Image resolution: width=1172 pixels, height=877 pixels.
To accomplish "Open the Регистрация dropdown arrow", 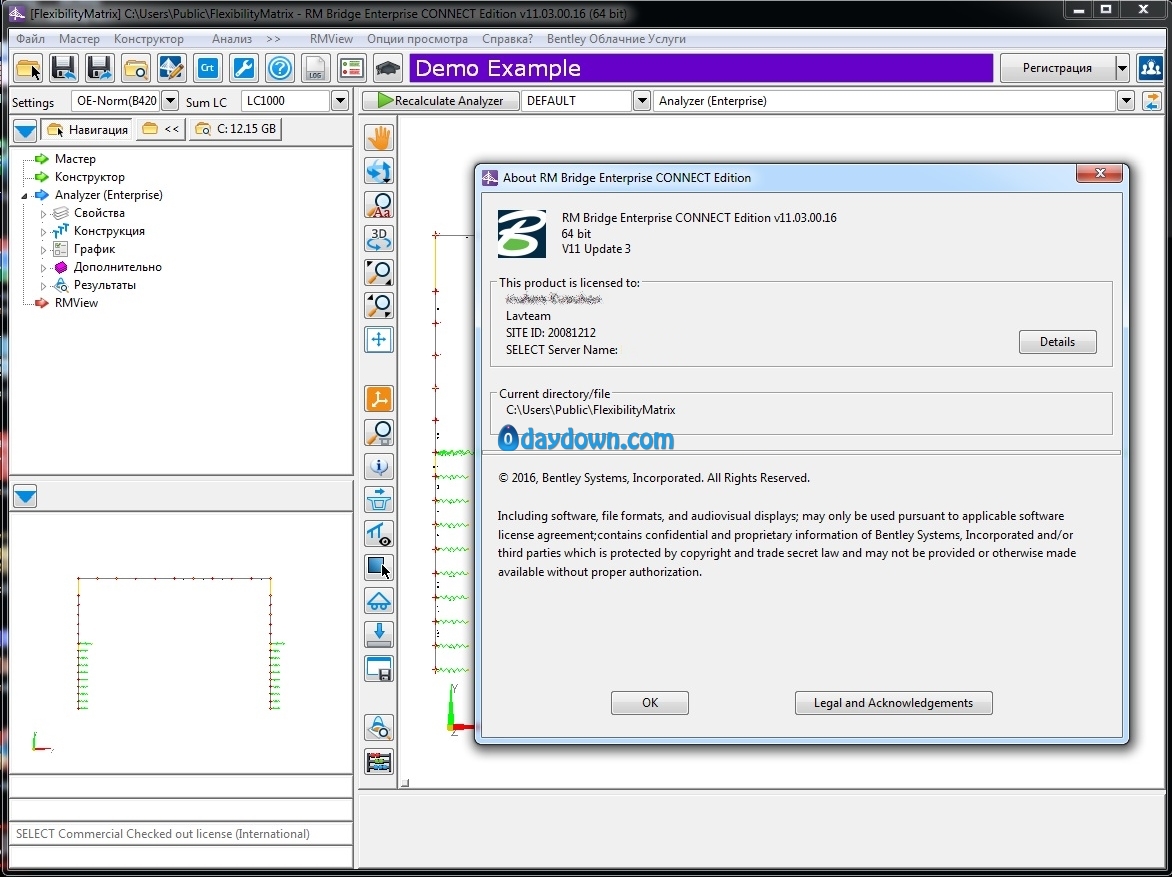I will coord(1122,68).
